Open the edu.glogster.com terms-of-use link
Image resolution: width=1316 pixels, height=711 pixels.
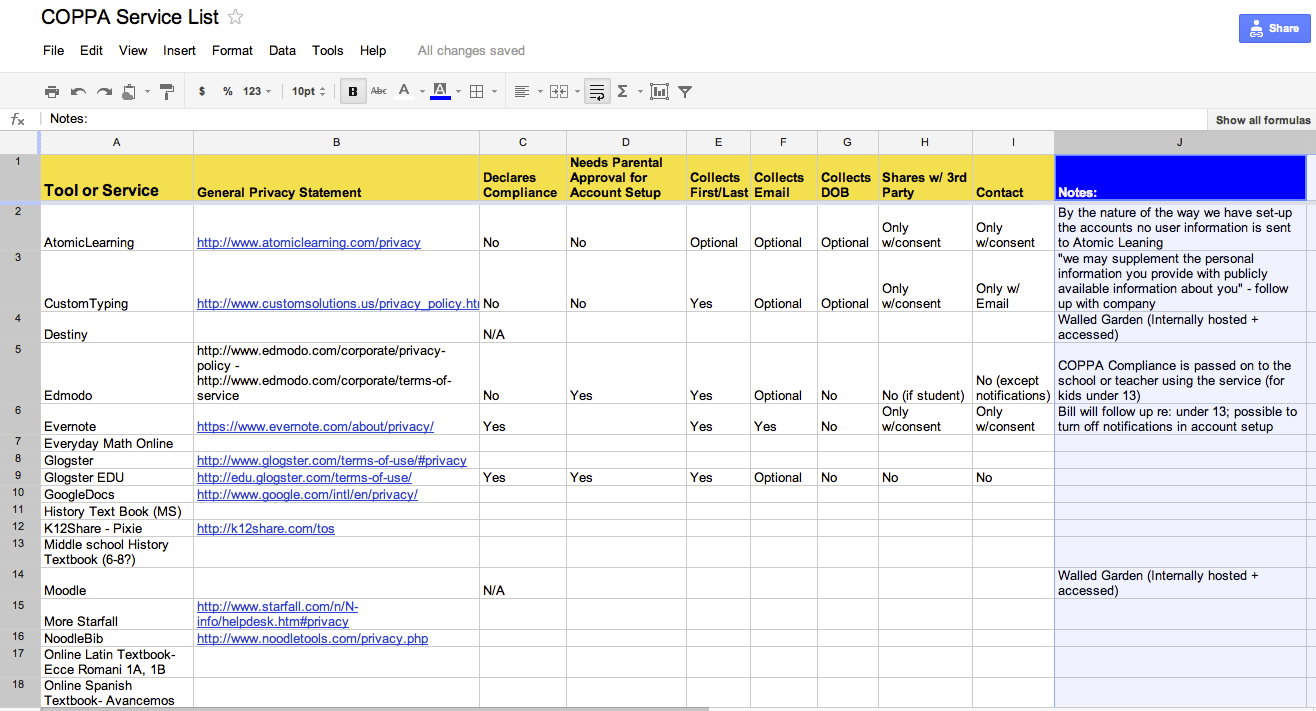(304, 477)
